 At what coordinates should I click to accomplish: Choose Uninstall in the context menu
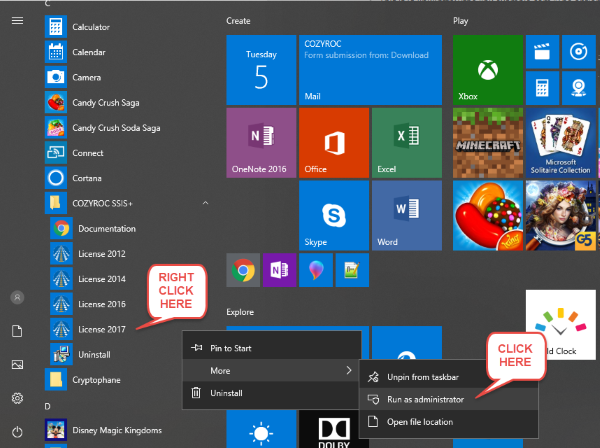[x=272, y=393]
